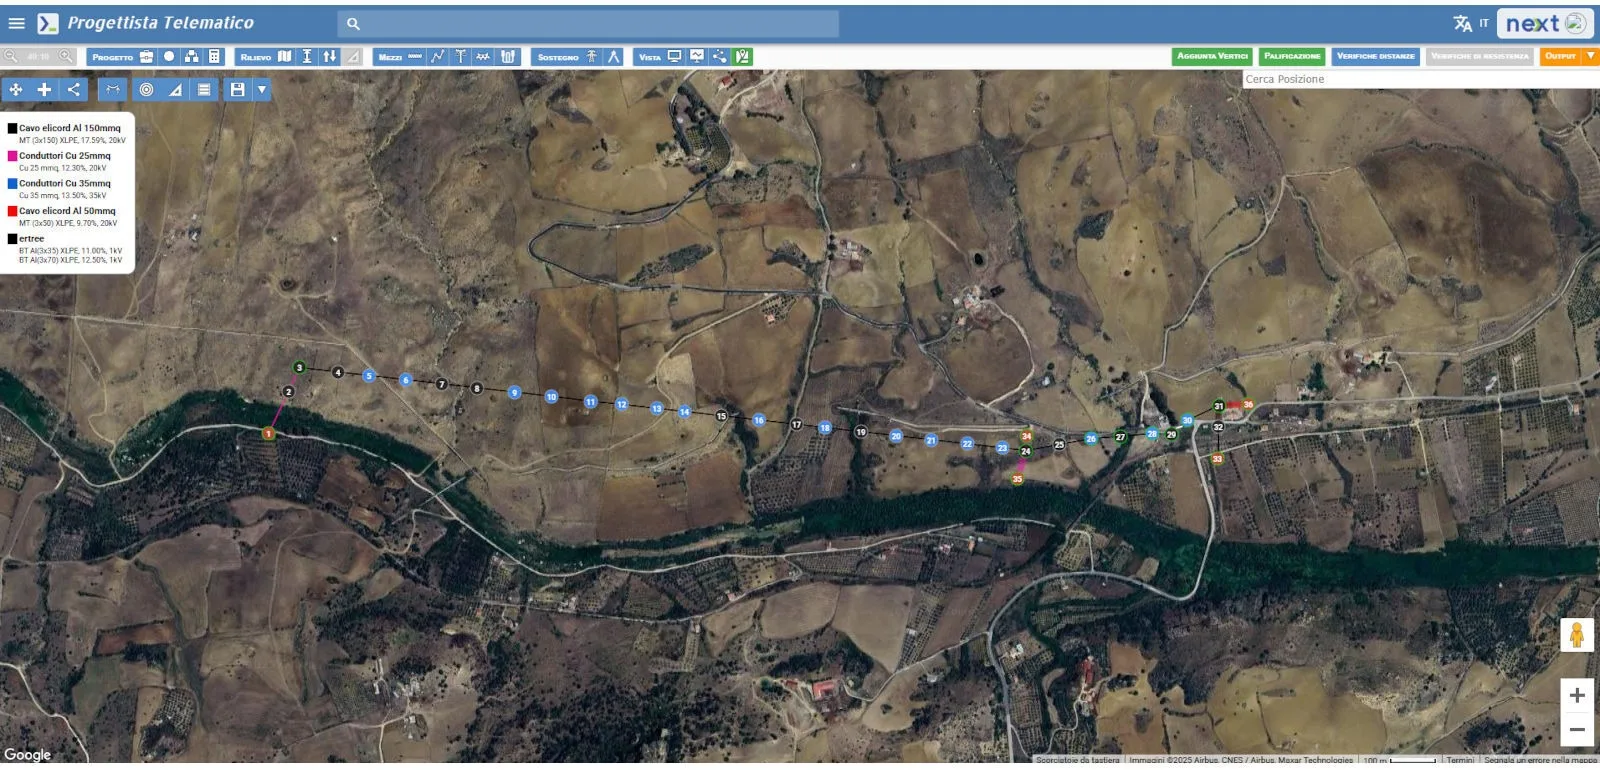Click the Vista monitor icon
Viewport: 1600px width, 770px height.
674,57
